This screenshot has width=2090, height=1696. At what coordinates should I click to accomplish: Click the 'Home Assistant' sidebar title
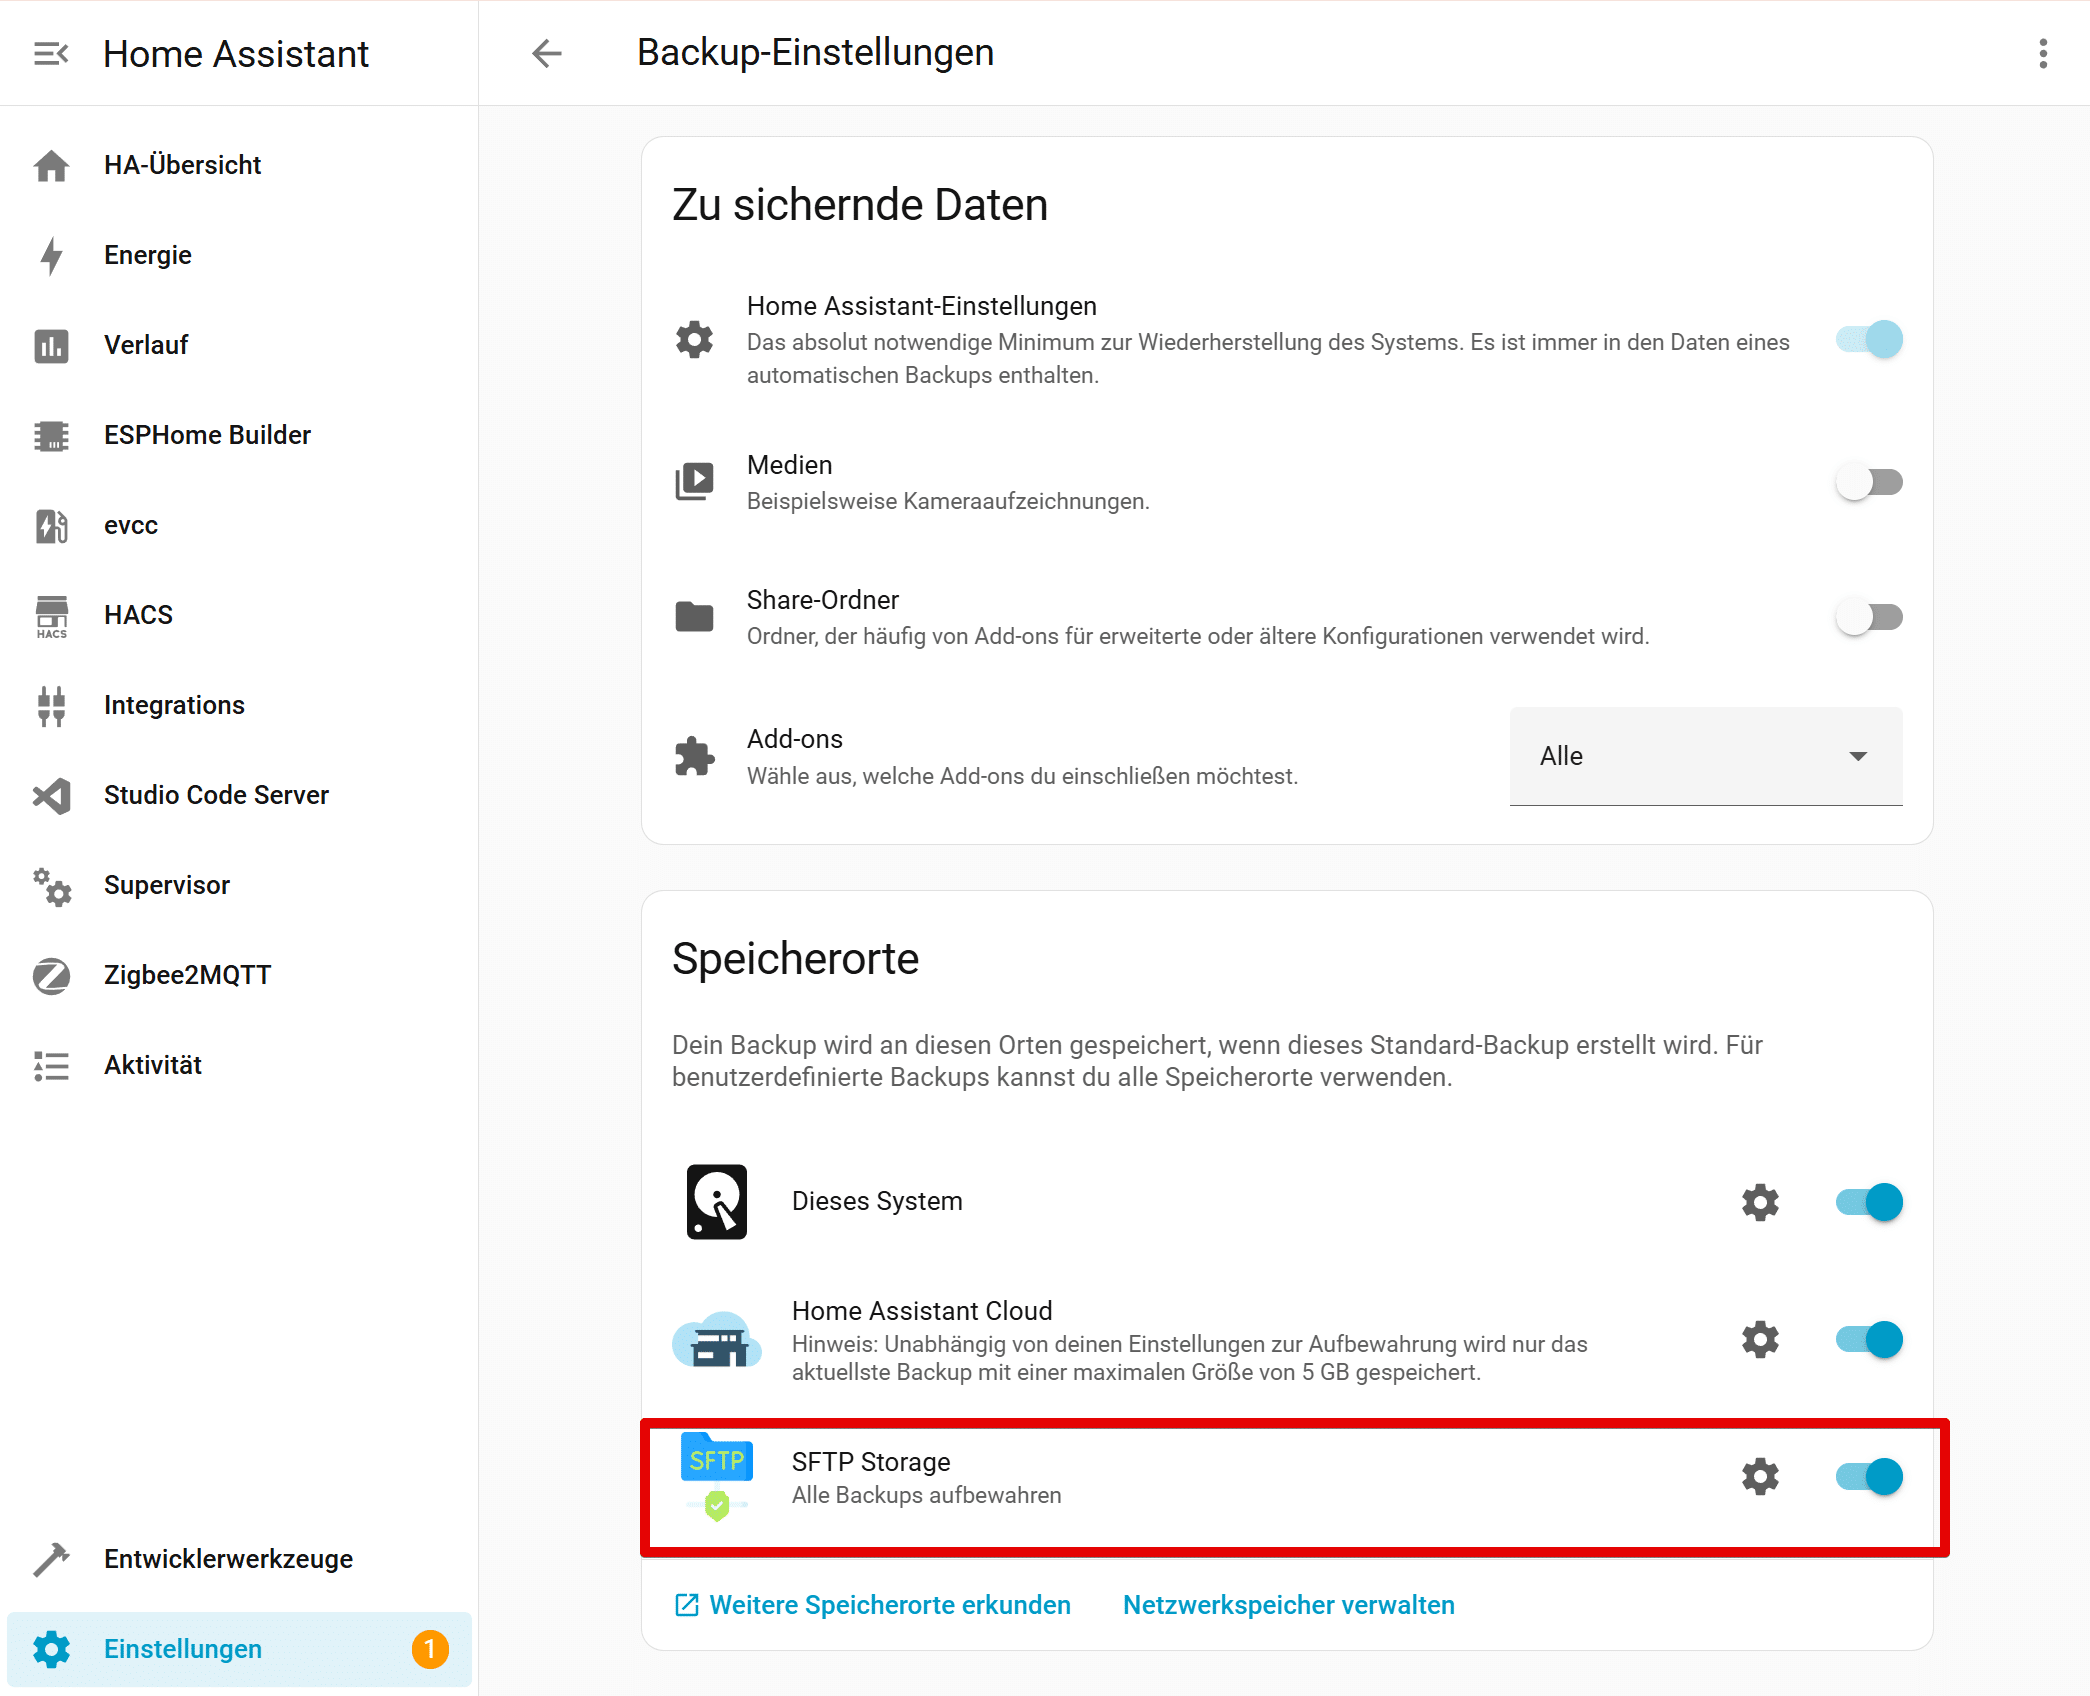pyautogui.click(x=236, y=54)
